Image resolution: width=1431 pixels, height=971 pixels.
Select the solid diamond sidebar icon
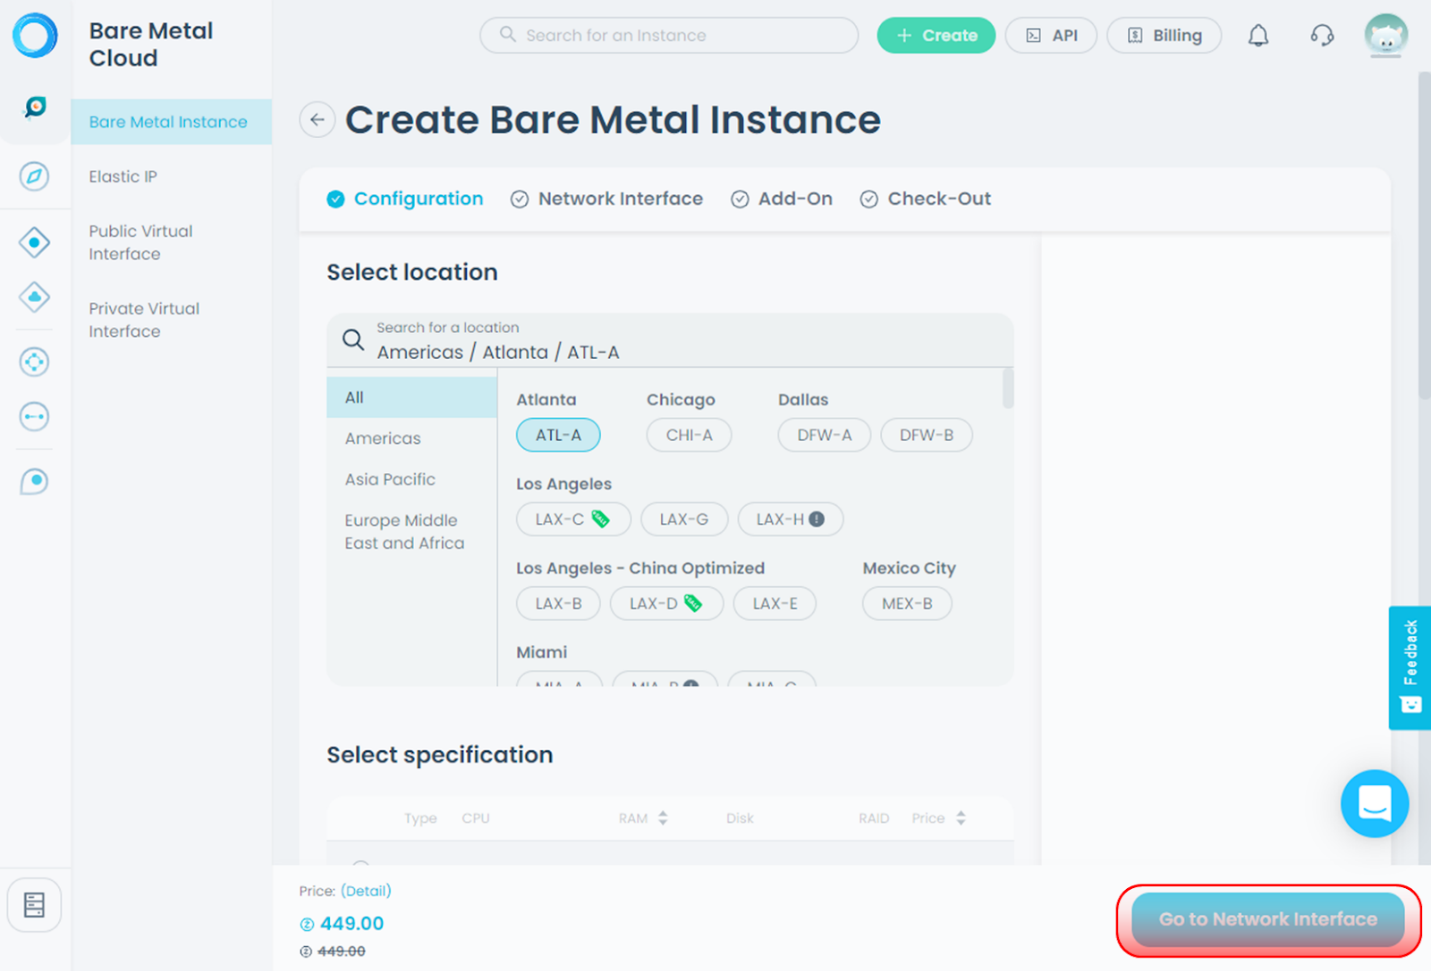coord(34,241)
